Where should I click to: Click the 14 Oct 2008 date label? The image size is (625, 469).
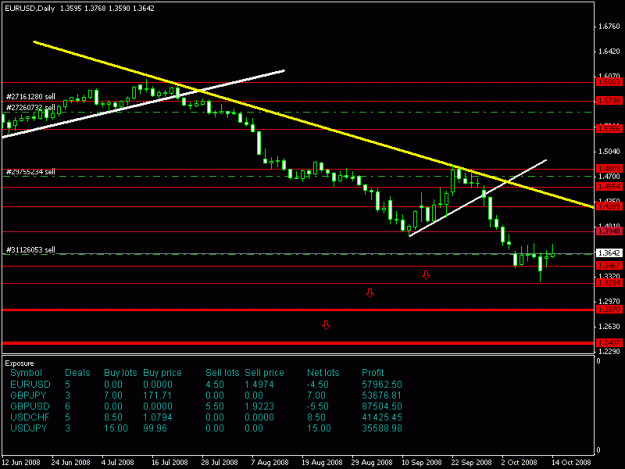tap(571, 462)
